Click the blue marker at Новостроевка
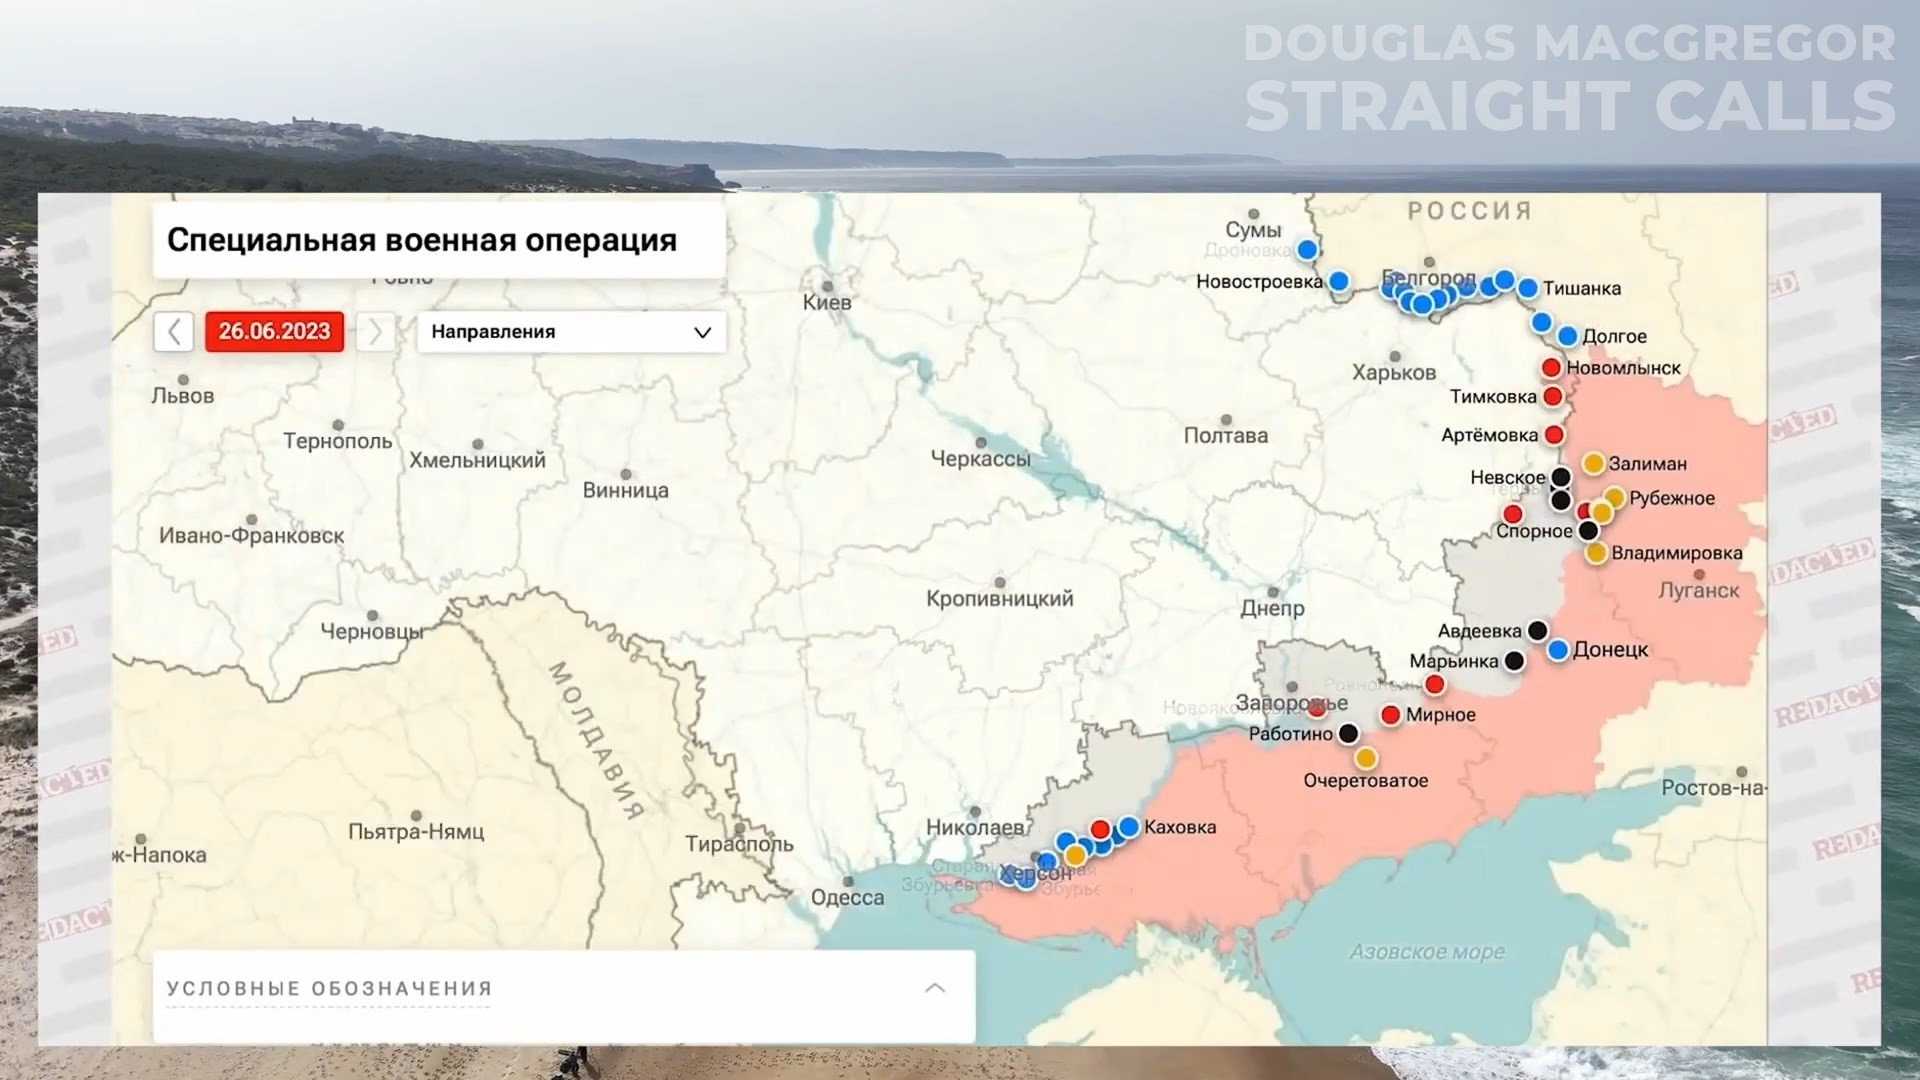Viewport: 1920px width, 1080px height. [1338, 282]
